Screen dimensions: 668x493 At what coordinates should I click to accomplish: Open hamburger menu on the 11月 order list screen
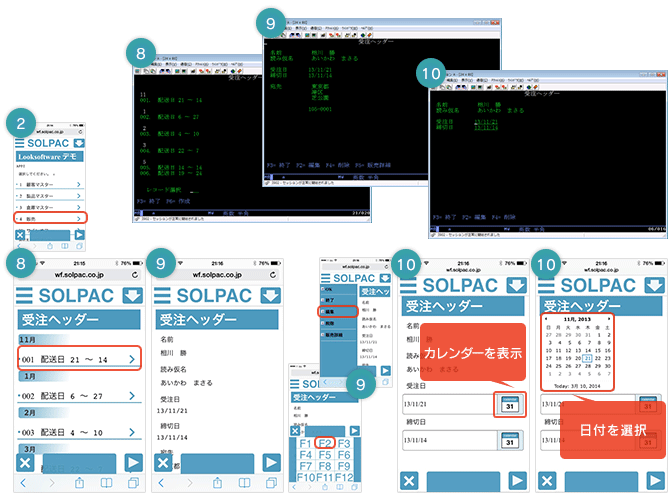[x=24, y=295]
